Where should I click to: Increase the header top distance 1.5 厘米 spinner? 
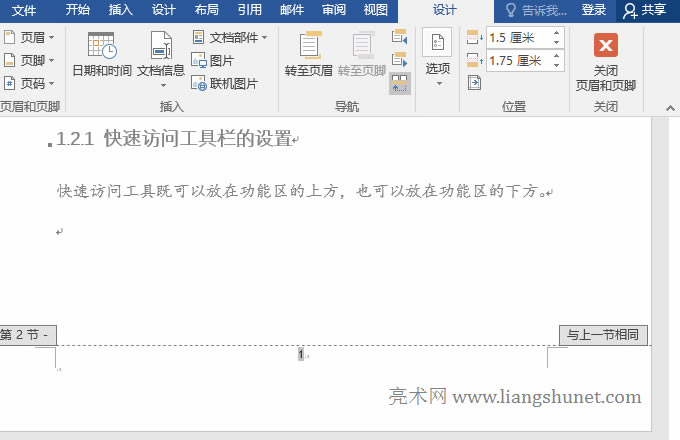(x=557, y=33)
